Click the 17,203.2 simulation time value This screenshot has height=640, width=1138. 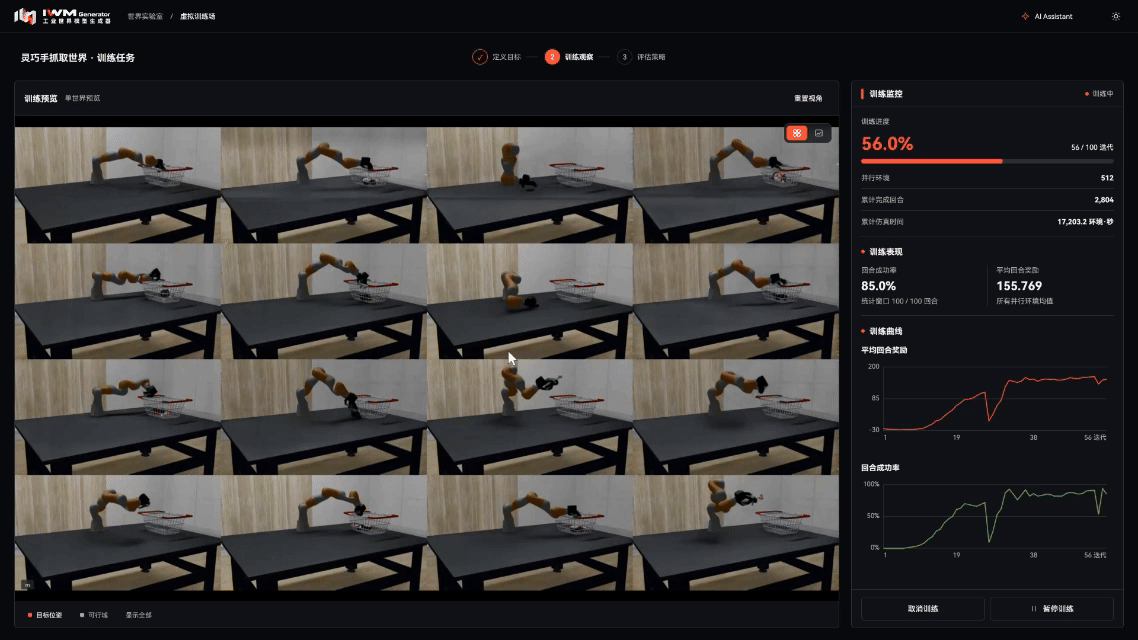[x=1085, y=222]
